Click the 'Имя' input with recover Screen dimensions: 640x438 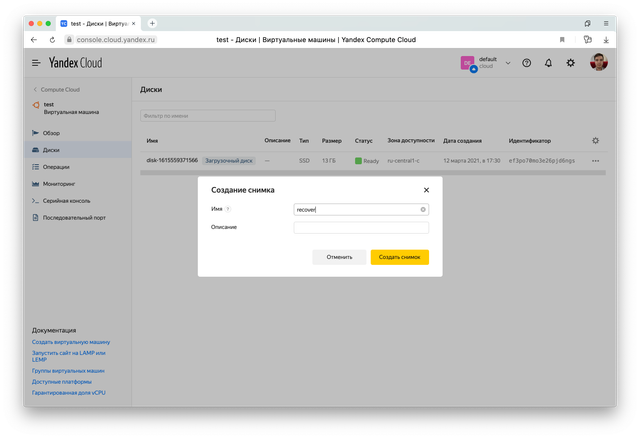355,210
